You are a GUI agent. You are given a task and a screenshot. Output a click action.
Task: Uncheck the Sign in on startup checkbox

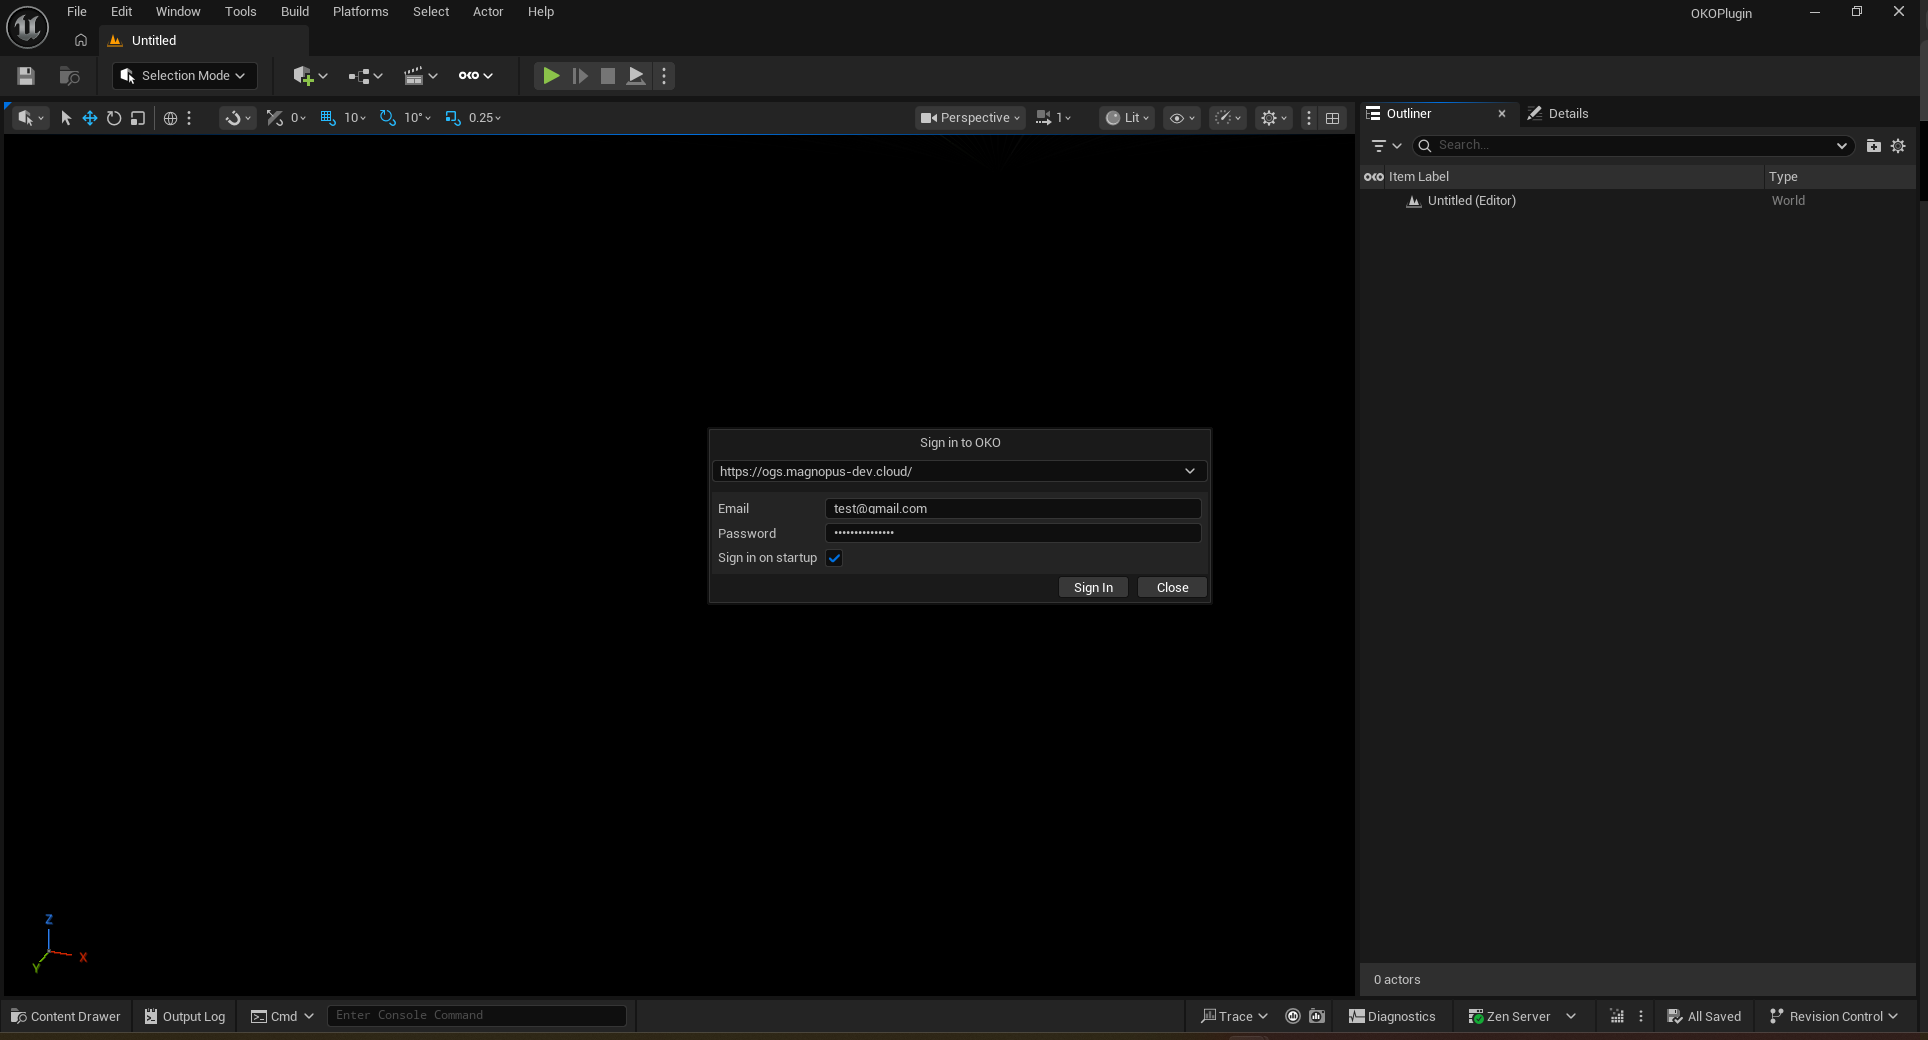coord(835,558)
